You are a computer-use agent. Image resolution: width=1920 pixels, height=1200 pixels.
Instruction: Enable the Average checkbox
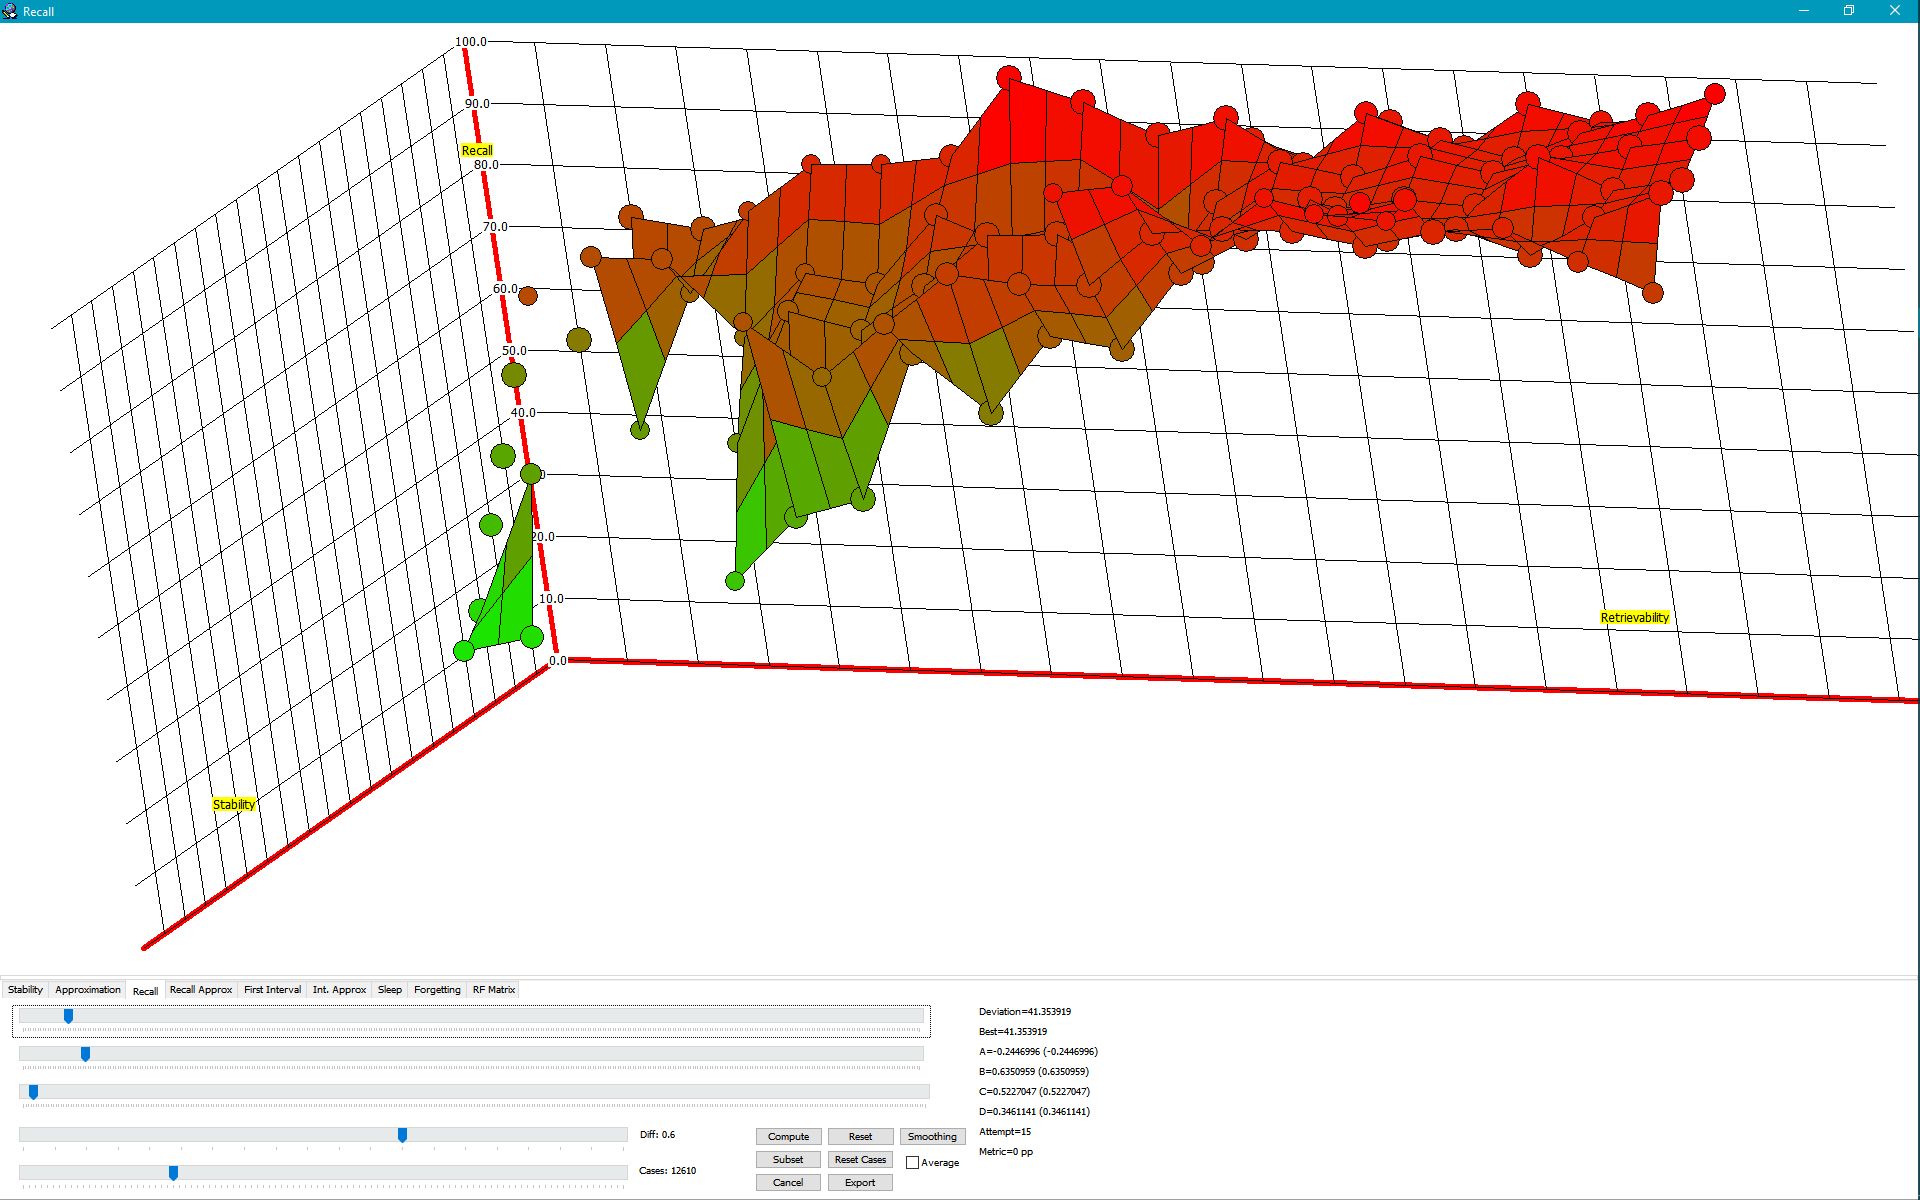(912, 1162)
